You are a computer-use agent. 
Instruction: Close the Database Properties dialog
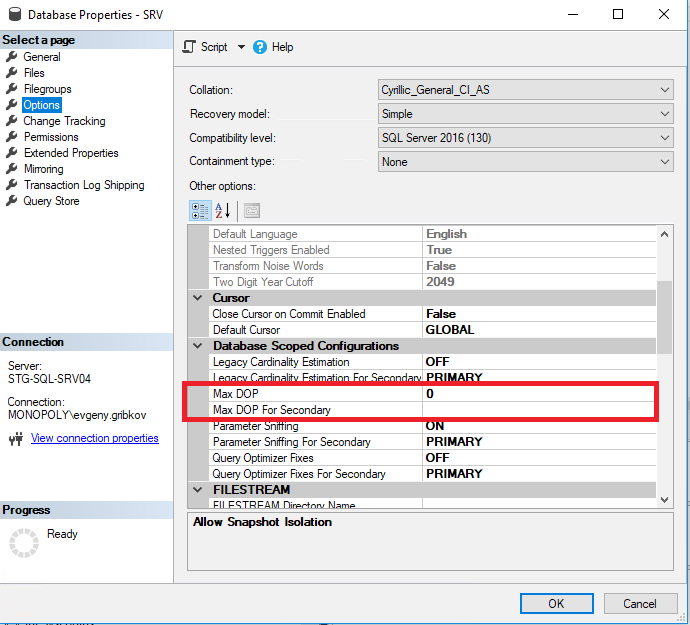coord(664,14)
